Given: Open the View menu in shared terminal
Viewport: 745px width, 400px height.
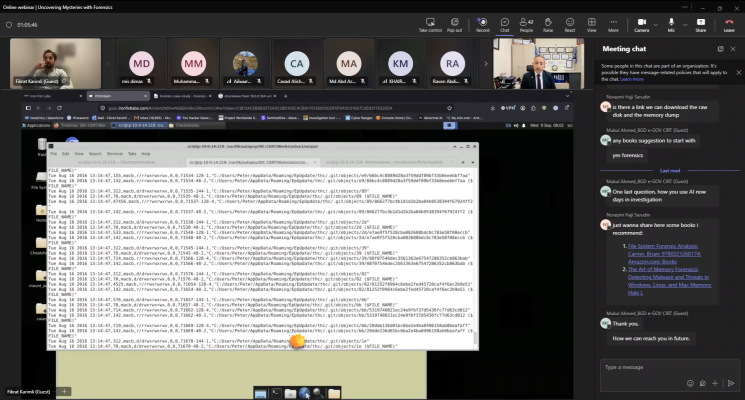Looking at the screenshot, I should click(79, 153).
